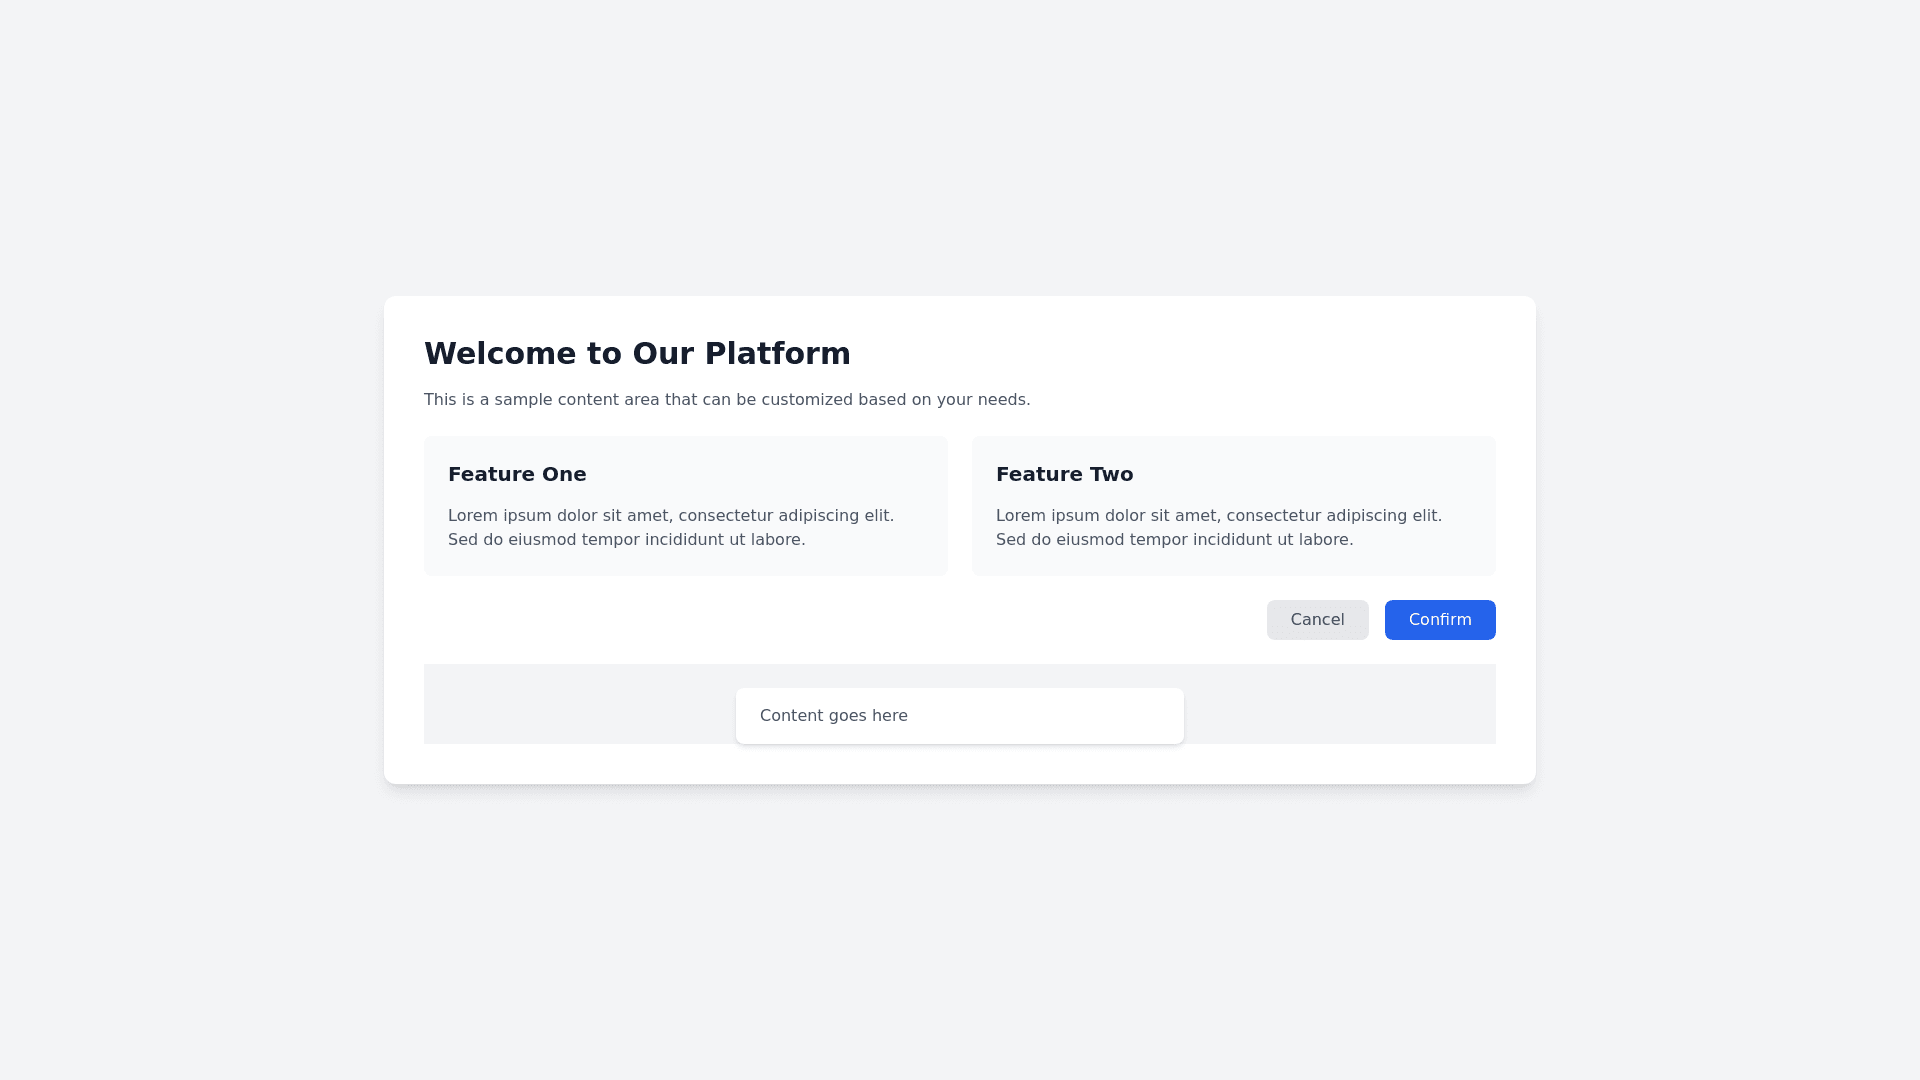Click the "Welcome to Our Platform" heading
Image resolution: width=1920 pixels, height=1080 pixels.
pyautogui.click(x=637, y=354)
